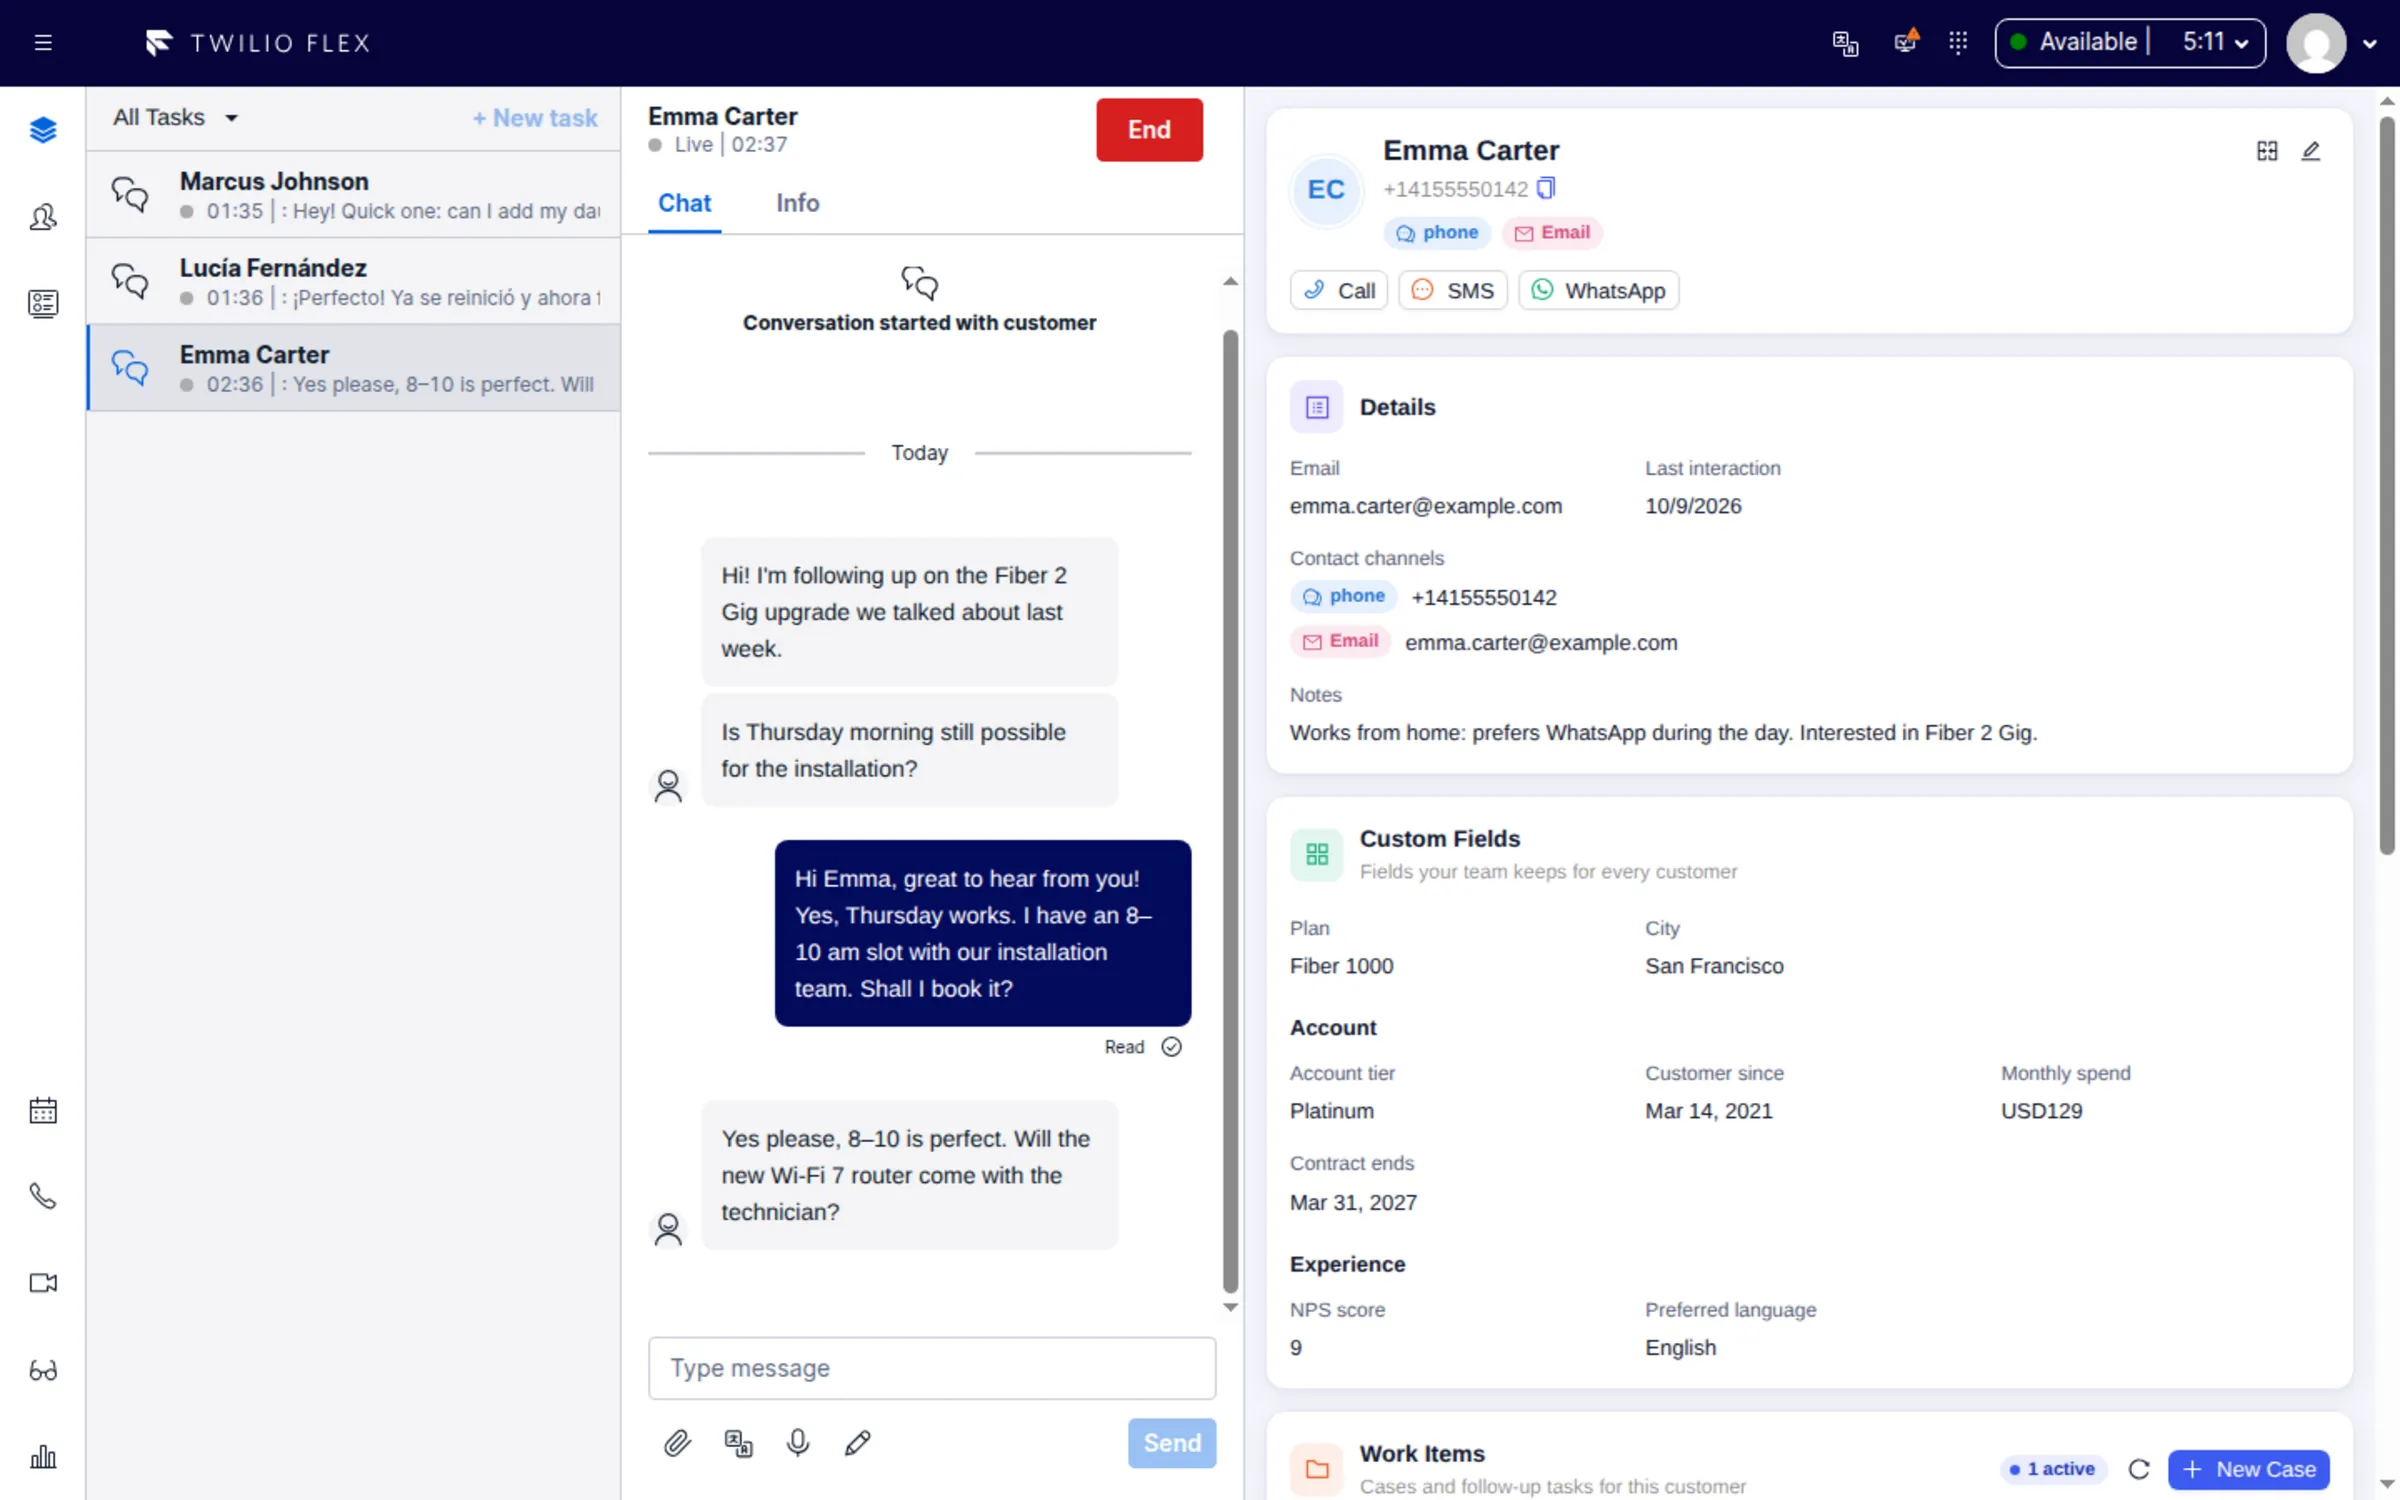Focus the Type message input field

[x=932, y=1368]
